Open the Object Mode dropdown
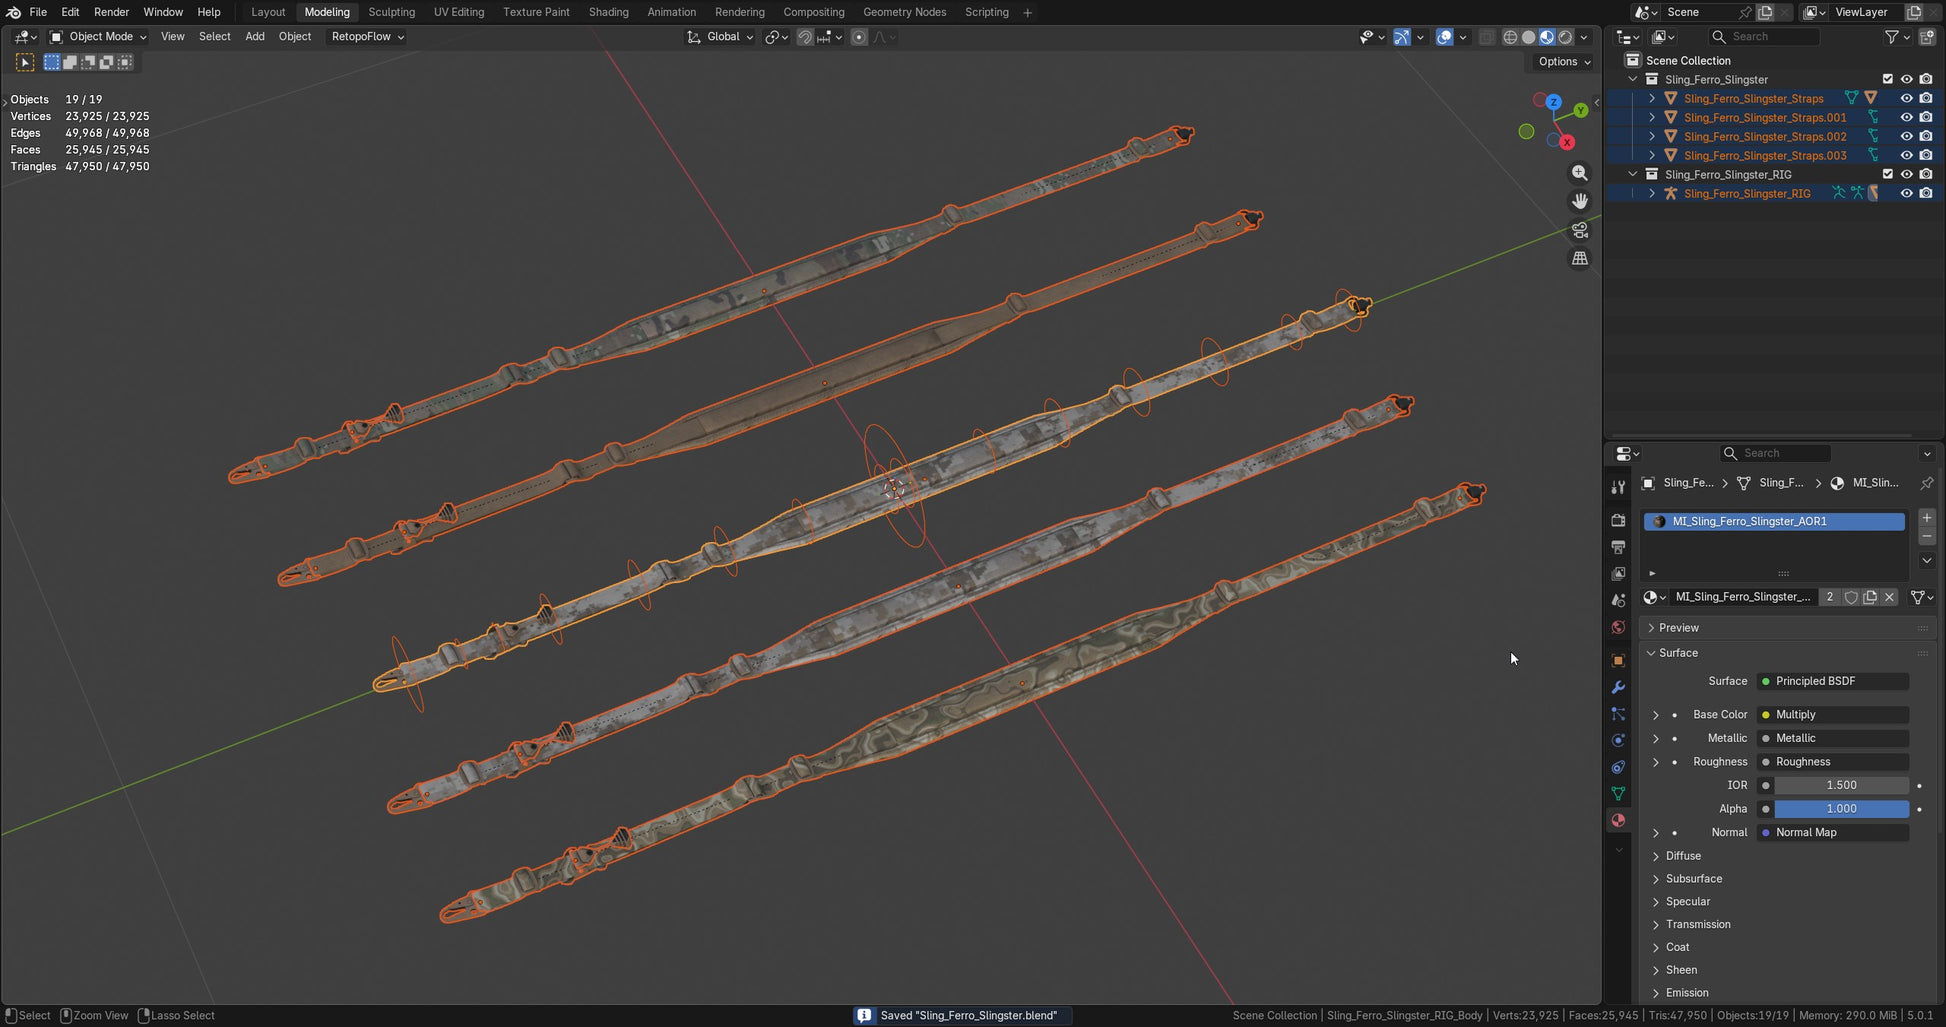 99,37
